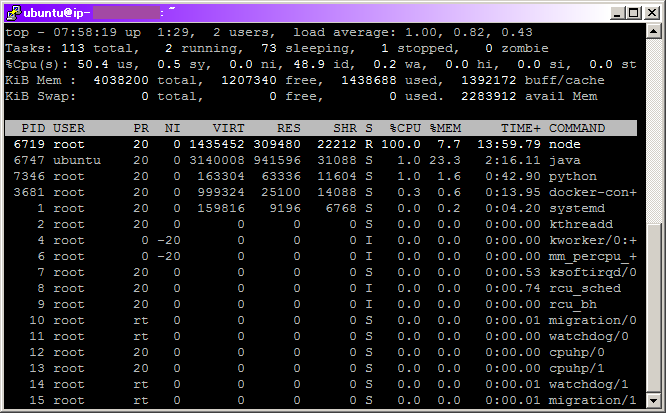This screenshot has width=666, height=413.
Task: Click the python process command name
Action: [x=572, y=176]
